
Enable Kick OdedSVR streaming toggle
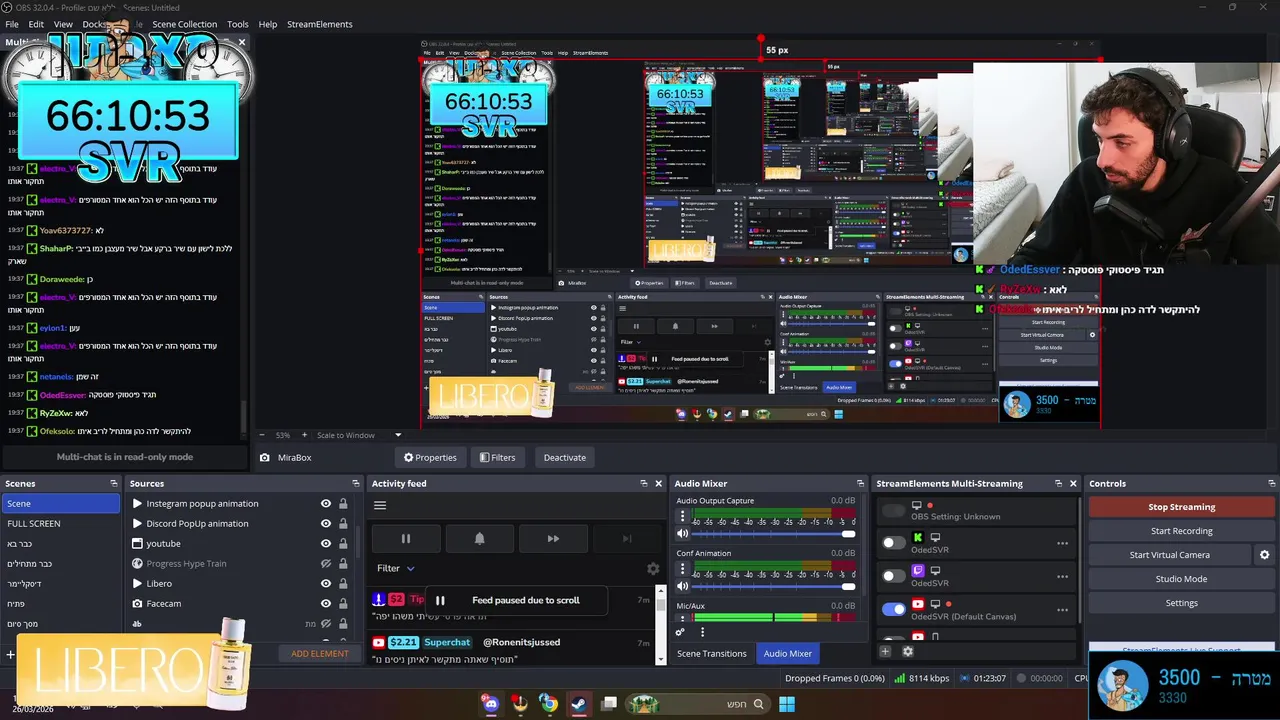coord(893,543)
